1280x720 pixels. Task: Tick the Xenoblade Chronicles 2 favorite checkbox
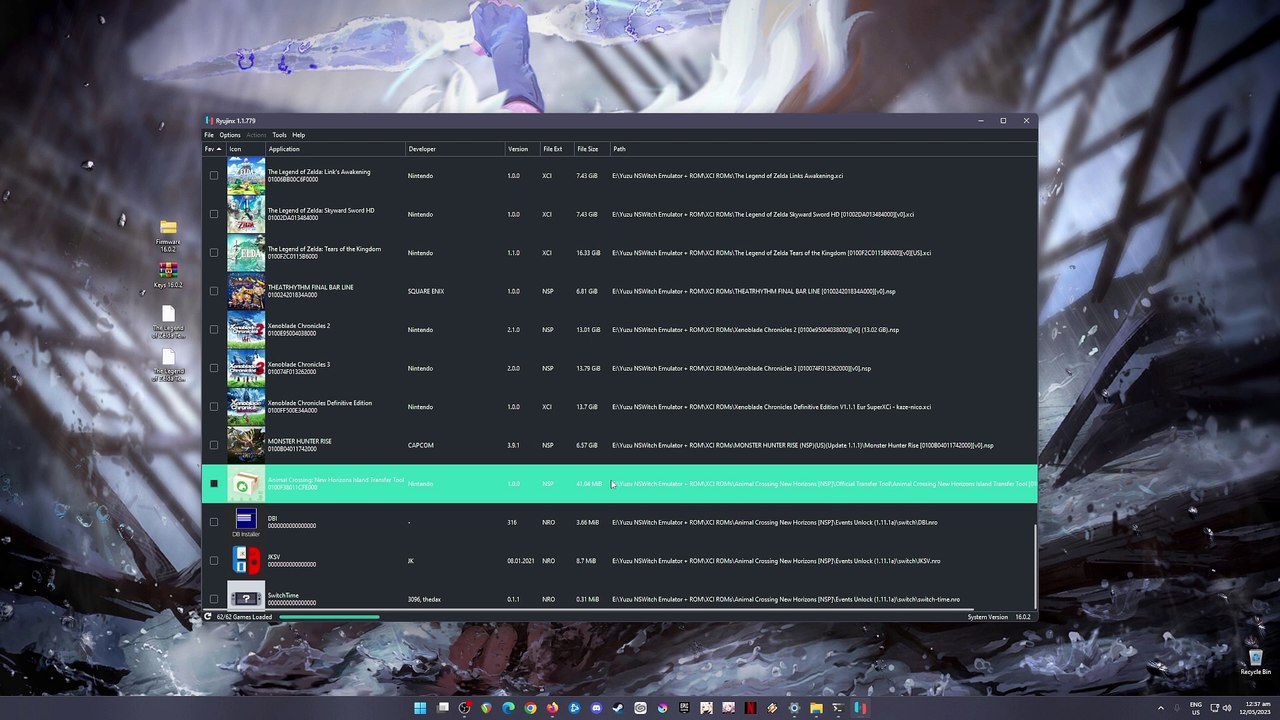coord(213,330)
